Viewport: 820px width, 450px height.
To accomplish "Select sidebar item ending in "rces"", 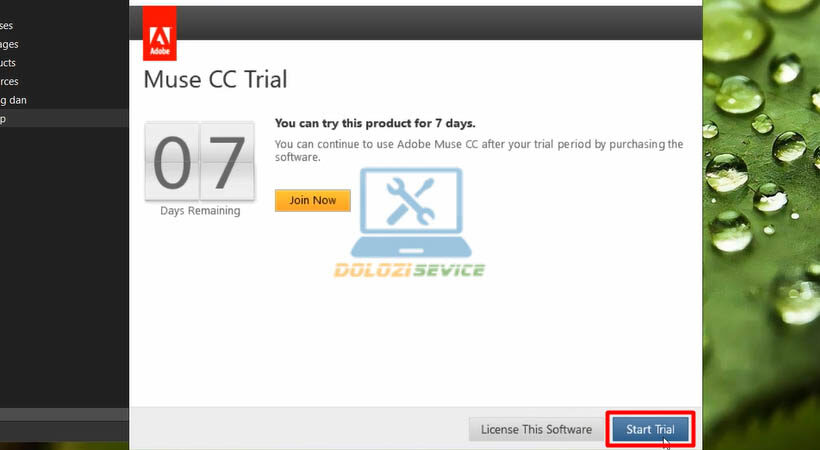I will [x=9, y=82].
